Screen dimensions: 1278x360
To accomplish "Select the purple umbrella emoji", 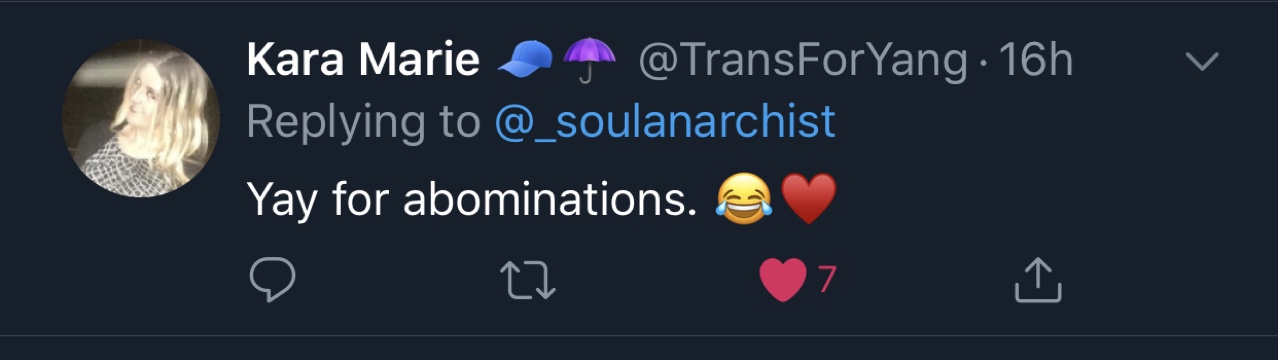I will point(589,62).
